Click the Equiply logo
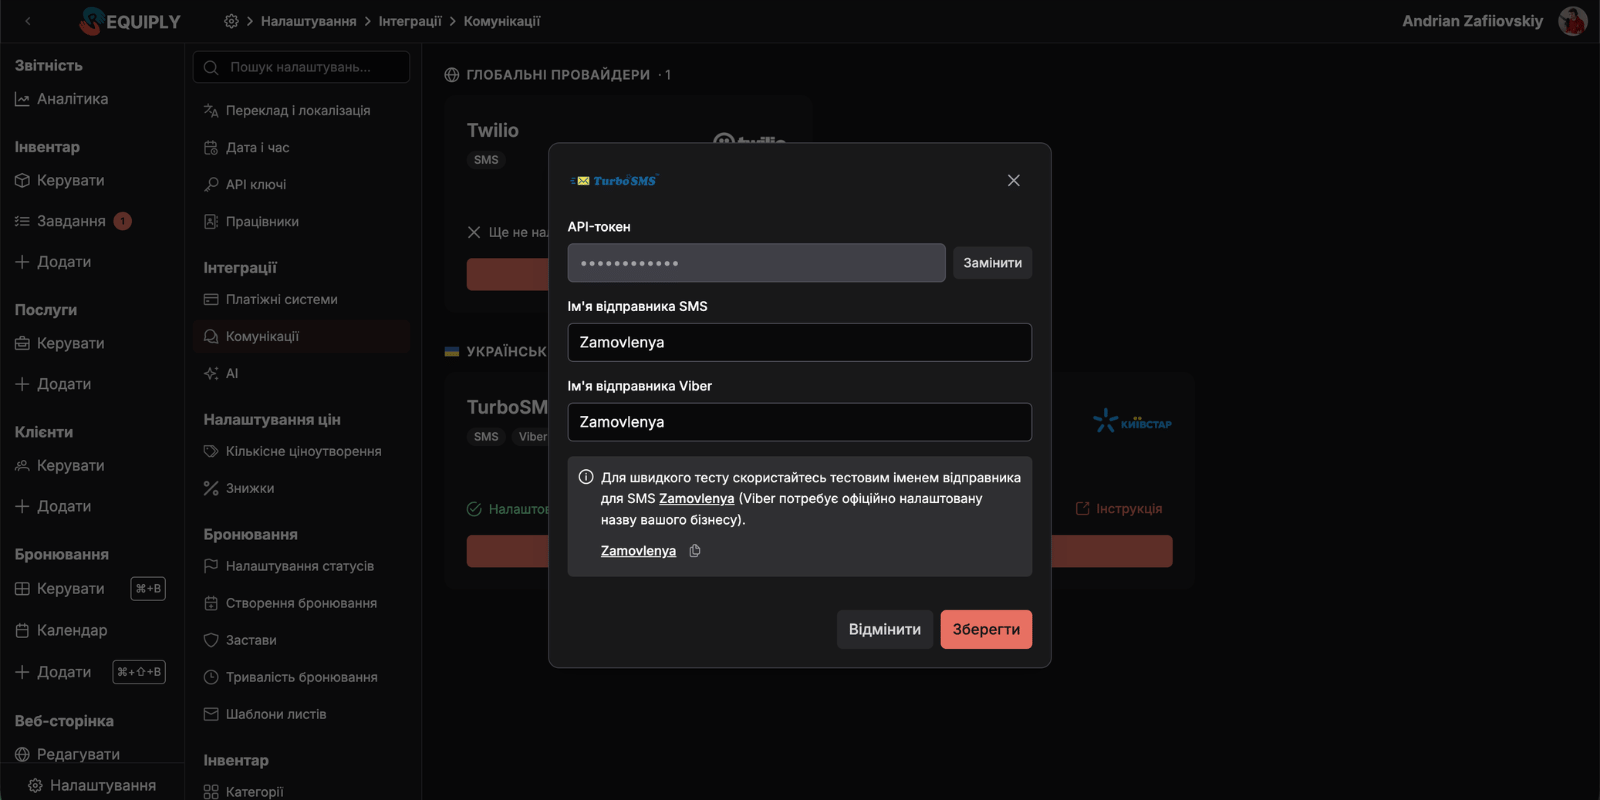This screenshot has height=800, width=1600. pyautogui.click(x=130, y=21)
